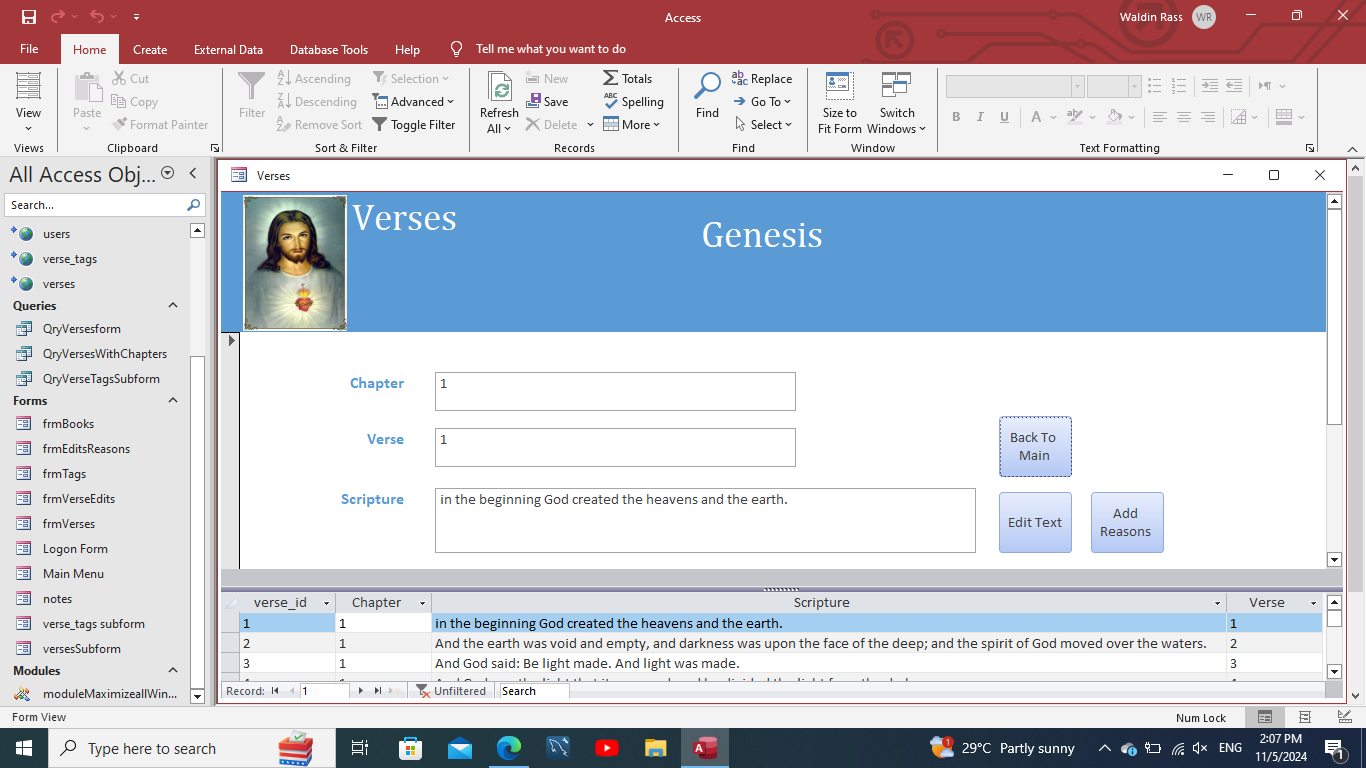1366x768 pixels.
Task: Switch to Datasheet view in status bar
Action: click(1304, 717)
